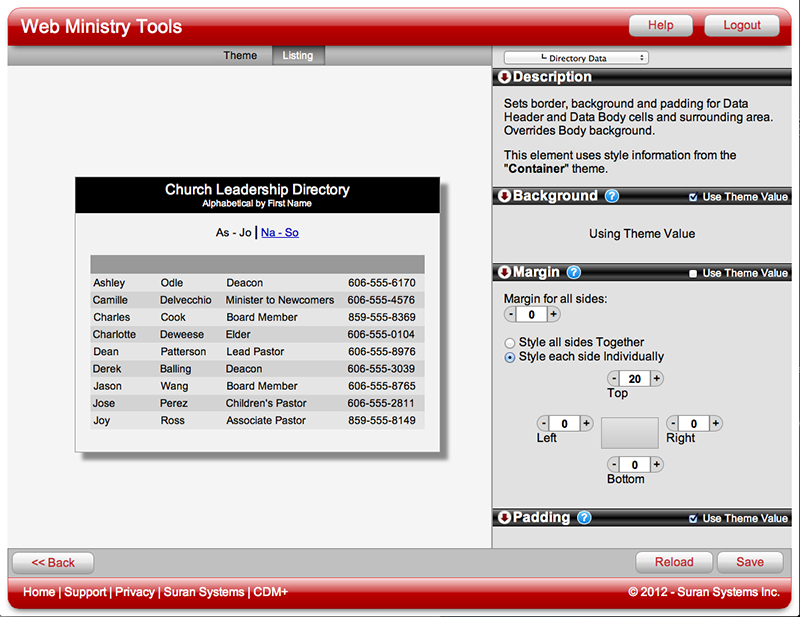Click the Margin help question mark icon
The height and width of the screenshot is (617, 800).
tap(574, 273)
